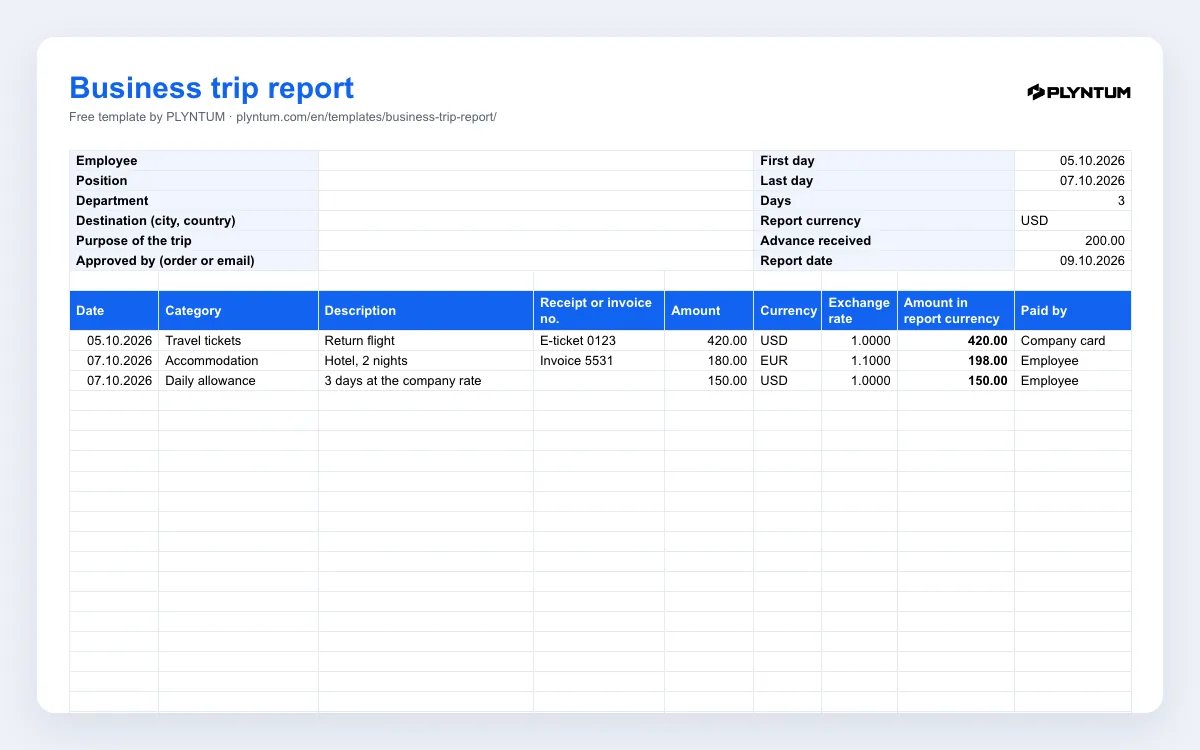Select the Travel tickets category cell
Image resolution: width=1200 pixels, height=750 pixels.
click(x=239, y=341)
